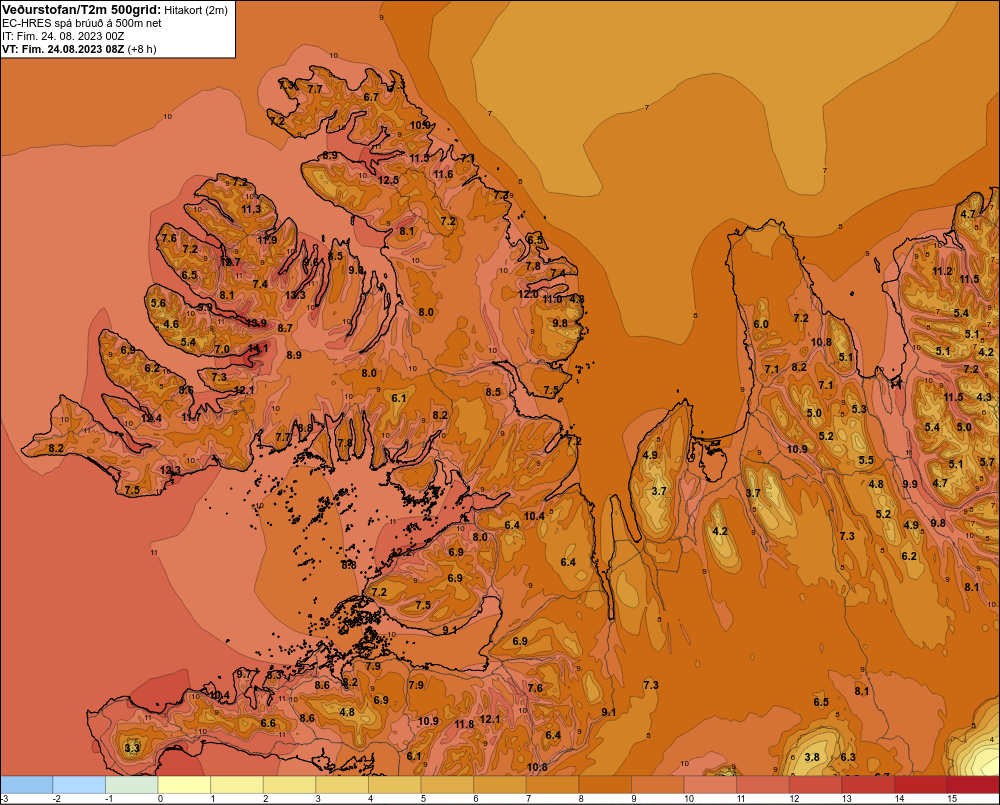Click the temperature value '5.3' on the map
1000x805 pixels.
(x=859, y=409)
